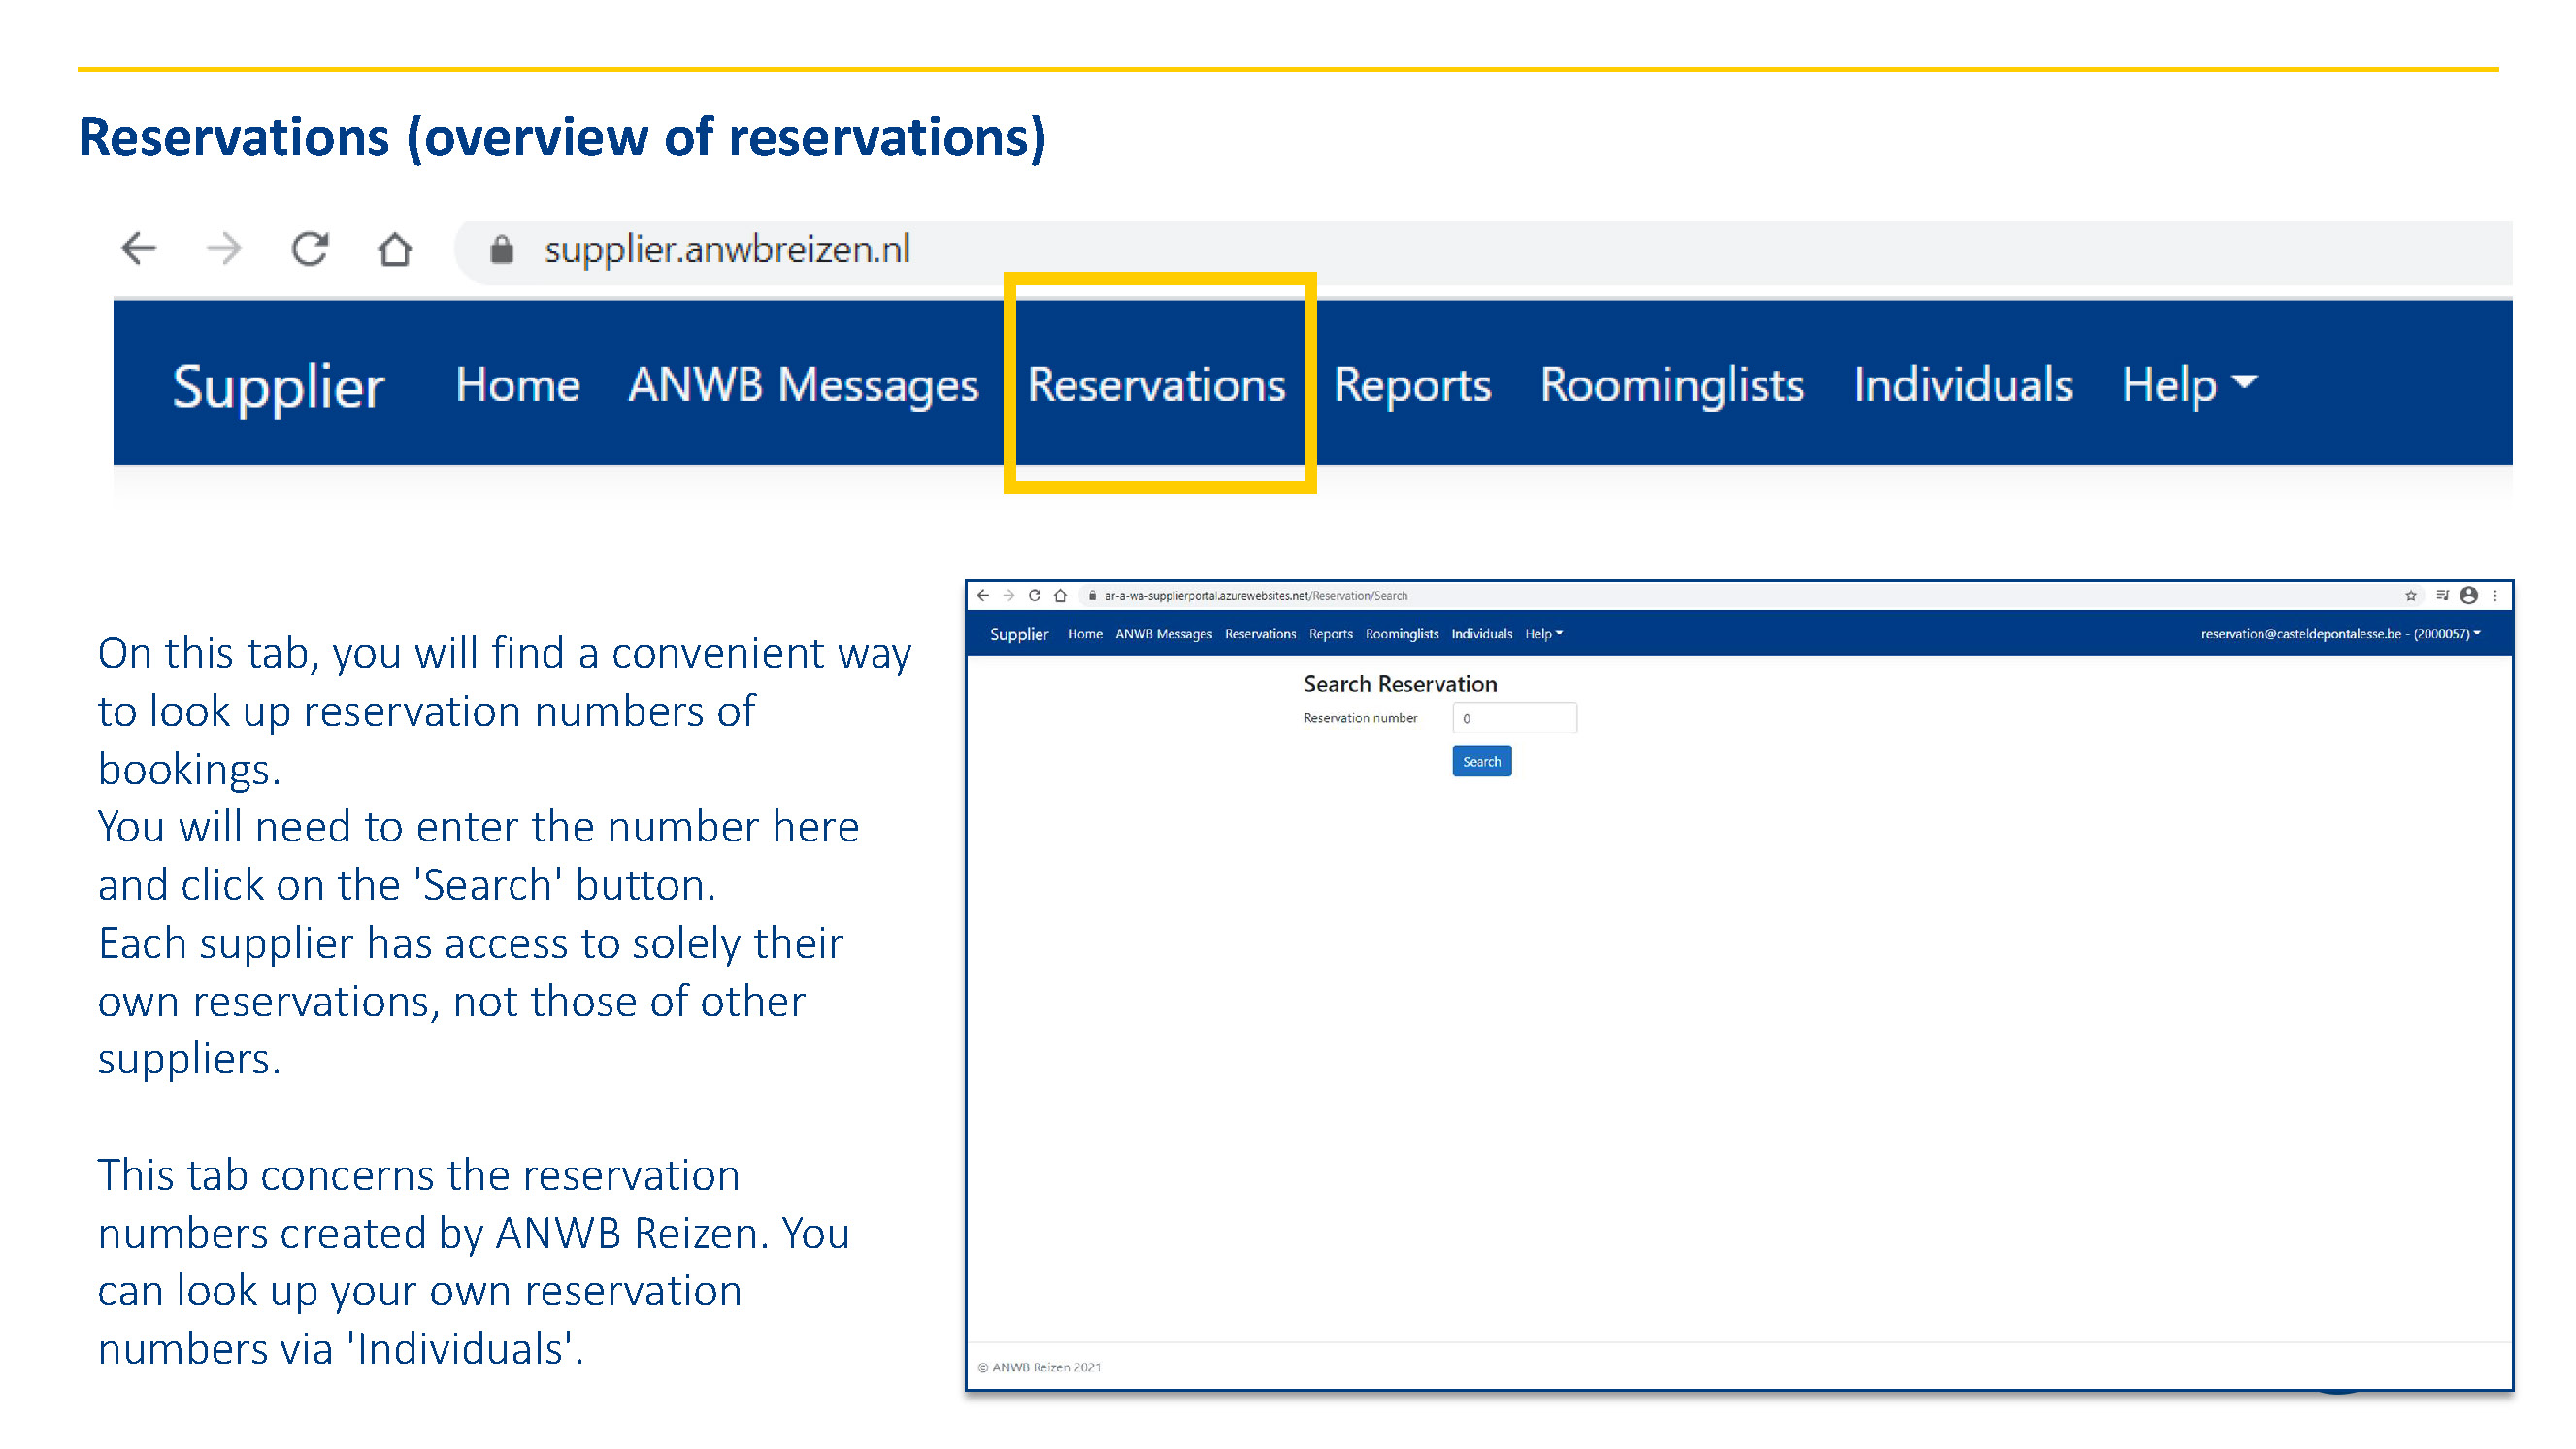2576x1449 pixels.
Task: Open Individuals in the small embedded navbar
Action: pyautogui.click(x=1482, y=634)
